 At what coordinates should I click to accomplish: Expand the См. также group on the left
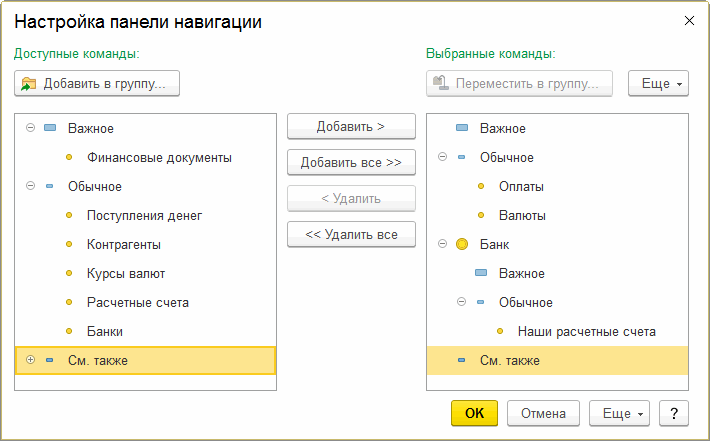(x=30, y=360)
